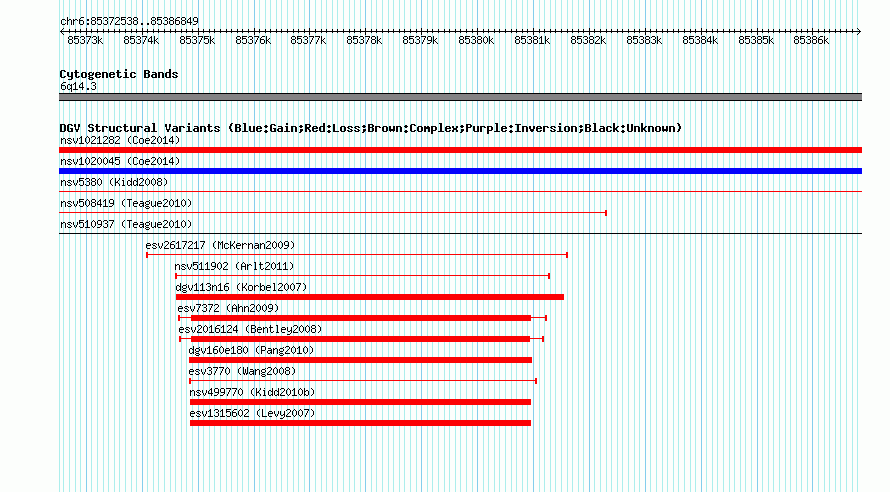Click the 85374k ruler position
The width and height of the screenshot is (890, 492).
click(141, 41)
